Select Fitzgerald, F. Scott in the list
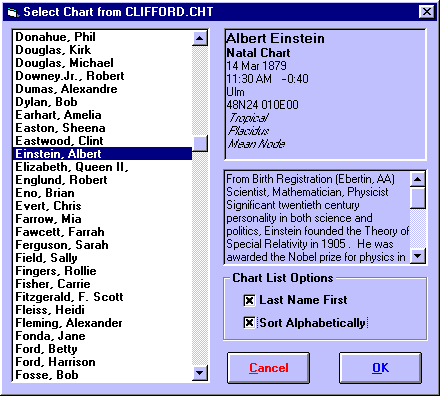Viewport: 440px width, 396px height. 102,297
